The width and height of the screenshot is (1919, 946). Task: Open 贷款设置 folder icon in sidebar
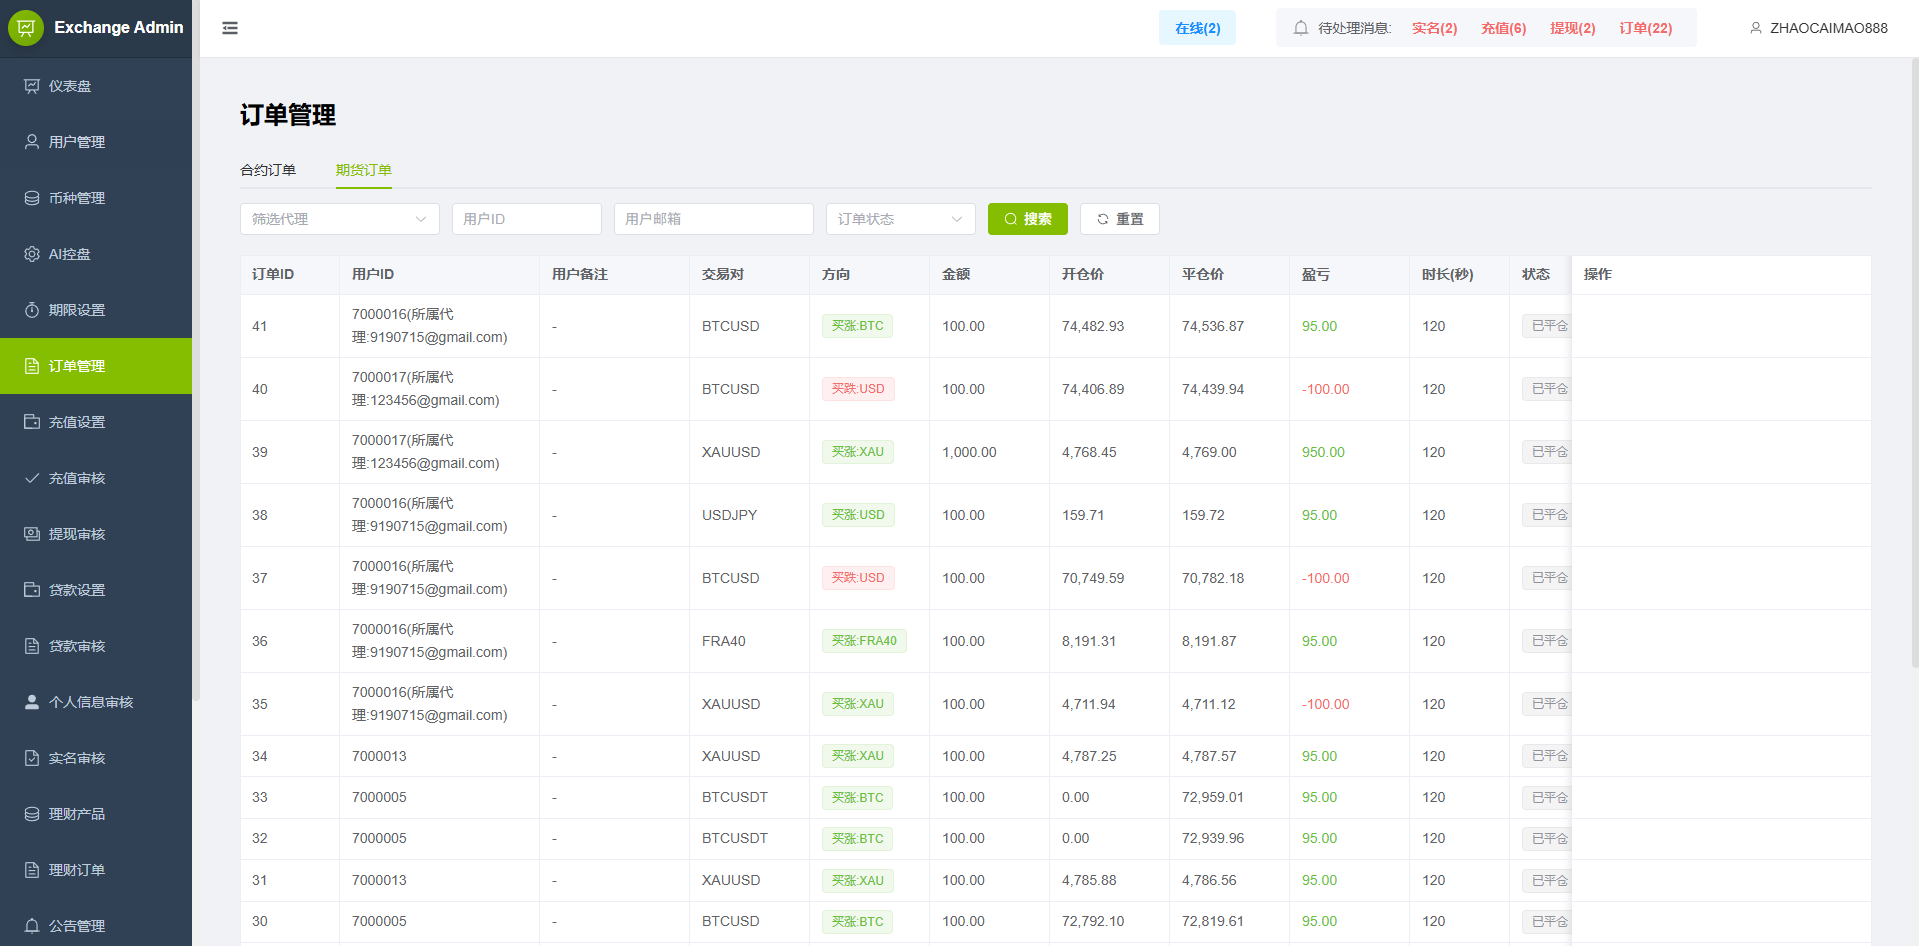[32, 590]
